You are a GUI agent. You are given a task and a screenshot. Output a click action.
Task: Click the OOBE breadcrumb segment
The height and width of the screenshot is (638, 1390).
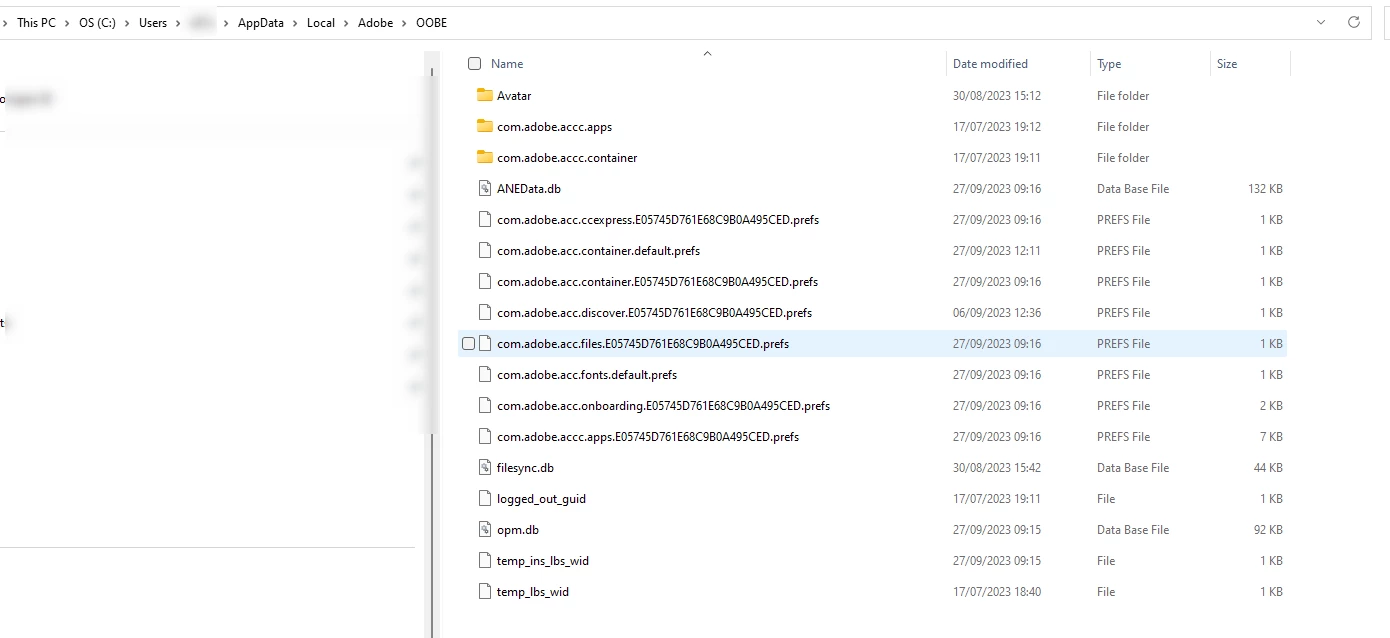tap(432, 23)
